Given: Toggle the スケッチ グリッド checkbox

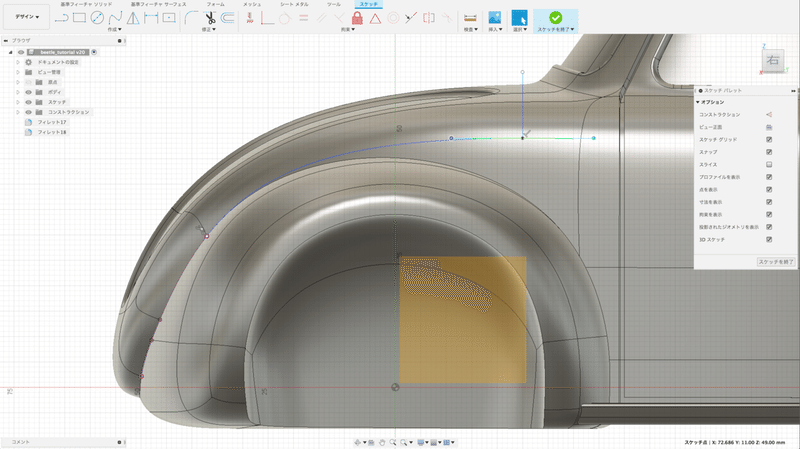Looking at the screenshot, I should [769, 140].
